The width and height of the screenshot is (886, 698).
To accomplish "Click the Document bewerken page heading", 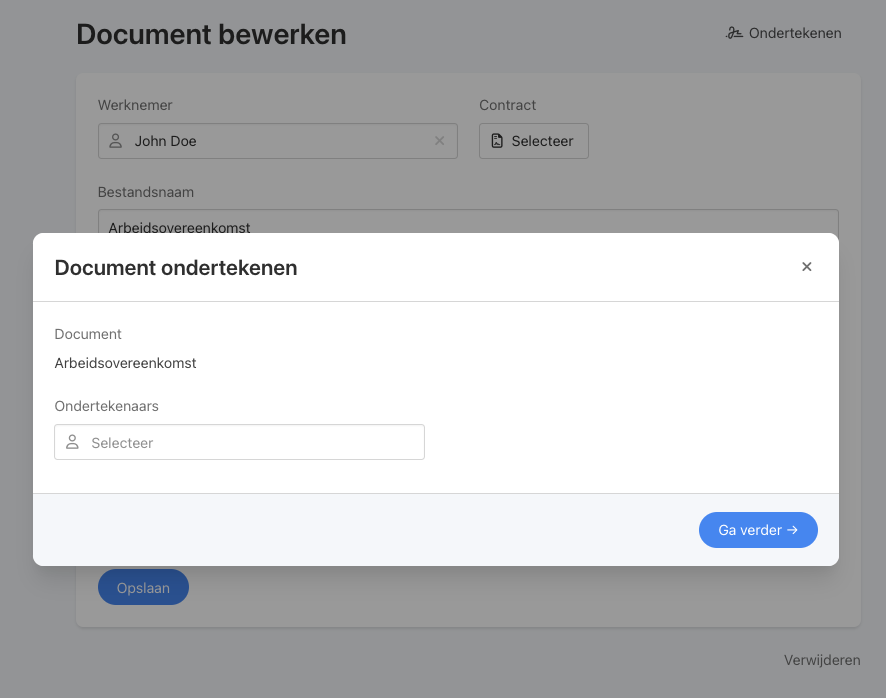I will coord(211,34).
